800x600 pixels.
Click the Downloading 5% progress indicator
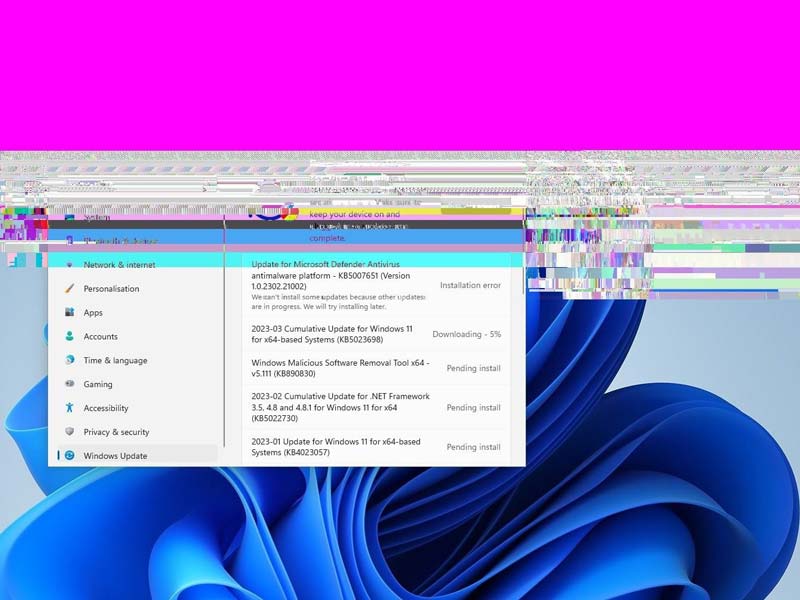pos(469,334)
